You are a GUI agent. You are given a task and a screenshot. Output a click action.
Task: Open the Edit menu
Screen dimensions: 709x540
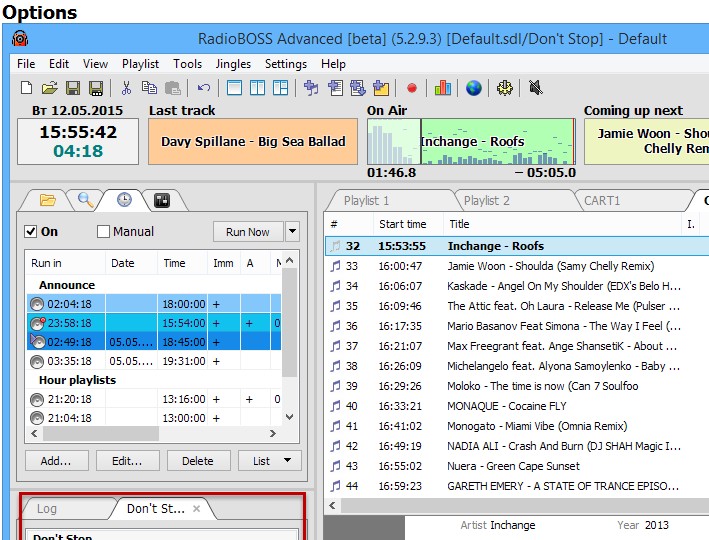point(59,64)
